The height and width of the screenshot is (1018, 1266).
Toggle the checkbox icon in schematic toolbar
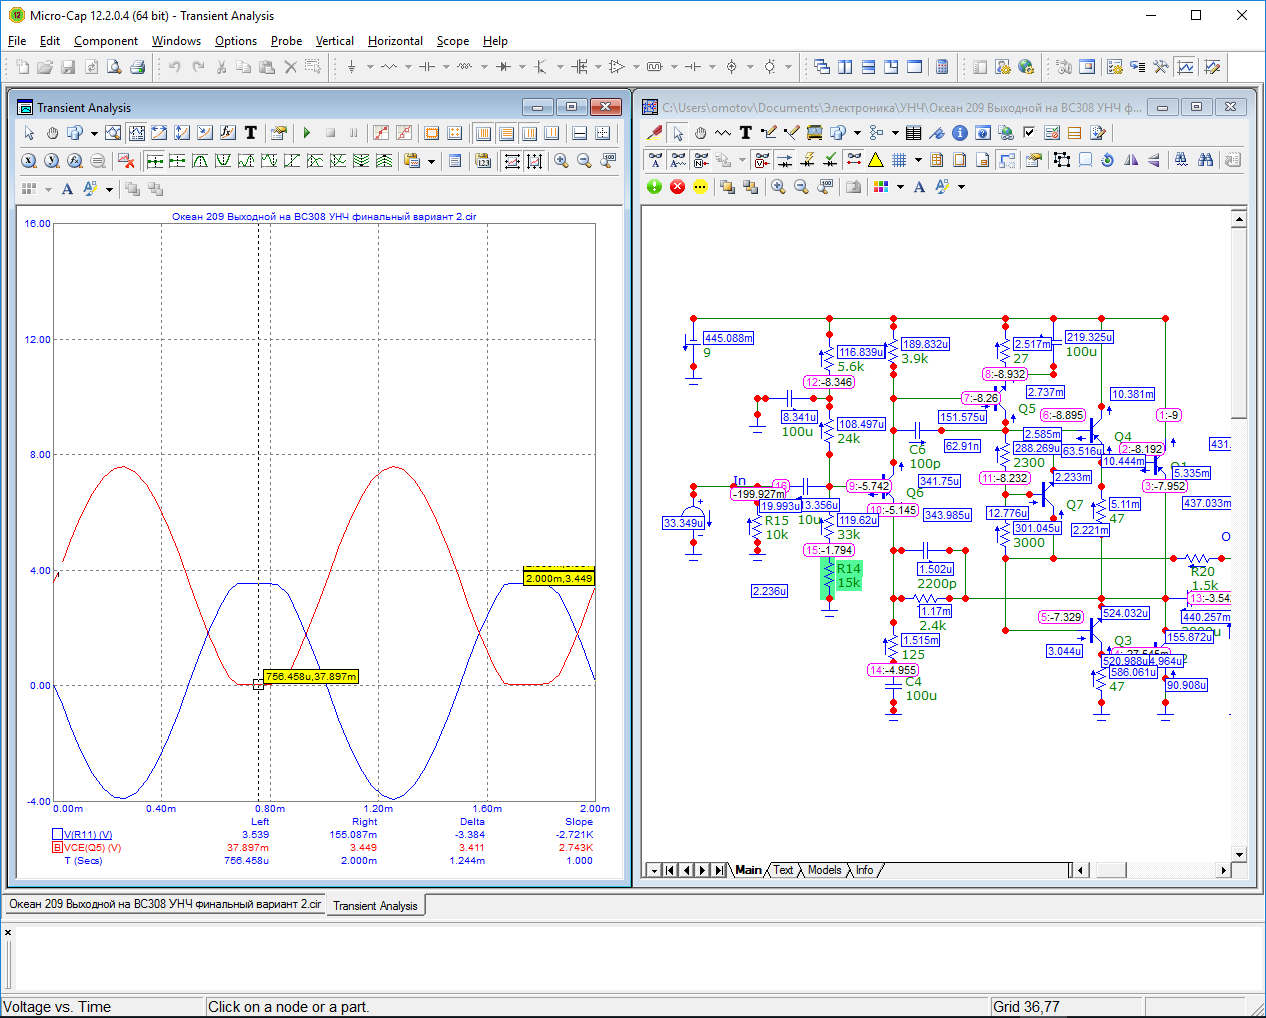[x=1028, y=132]
